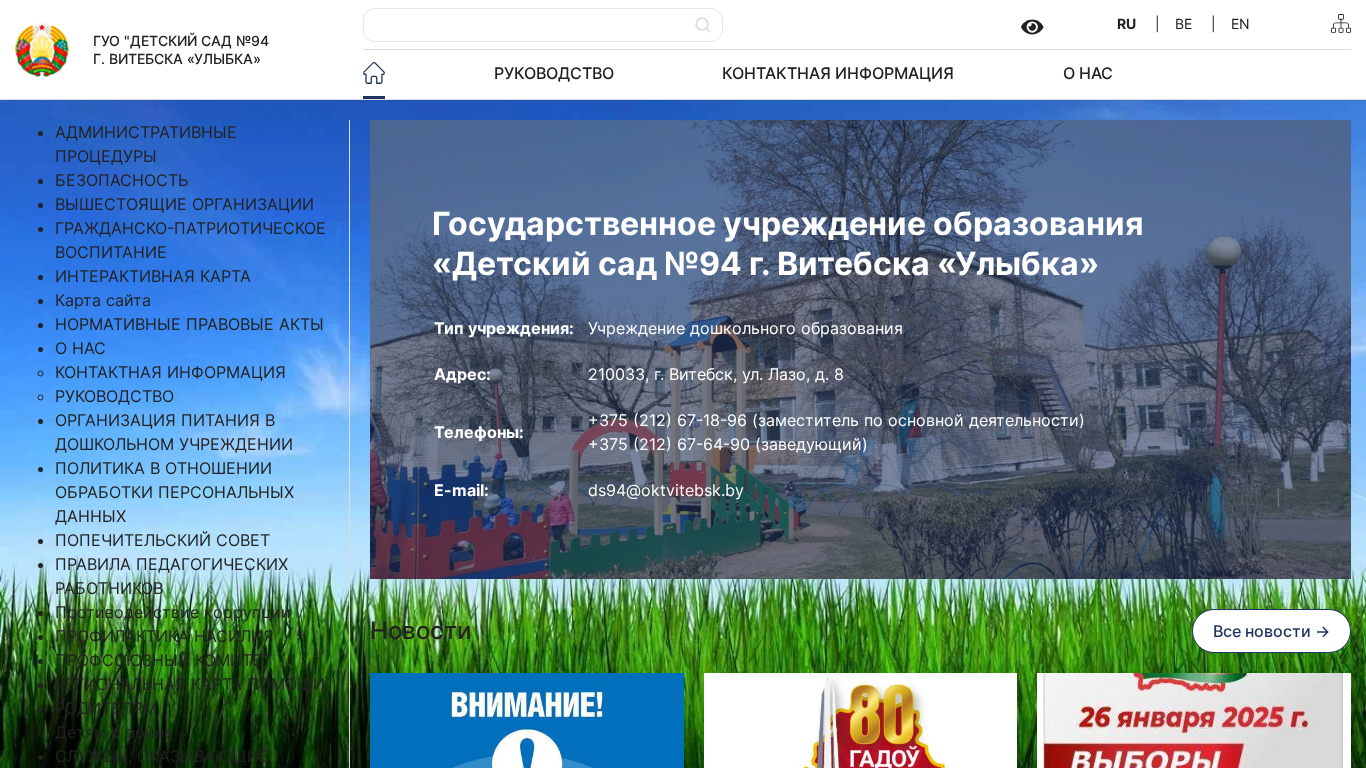1366x768 pixels.
Task: Click the Belarus emblem logo in the header
Action: [42, 50]
